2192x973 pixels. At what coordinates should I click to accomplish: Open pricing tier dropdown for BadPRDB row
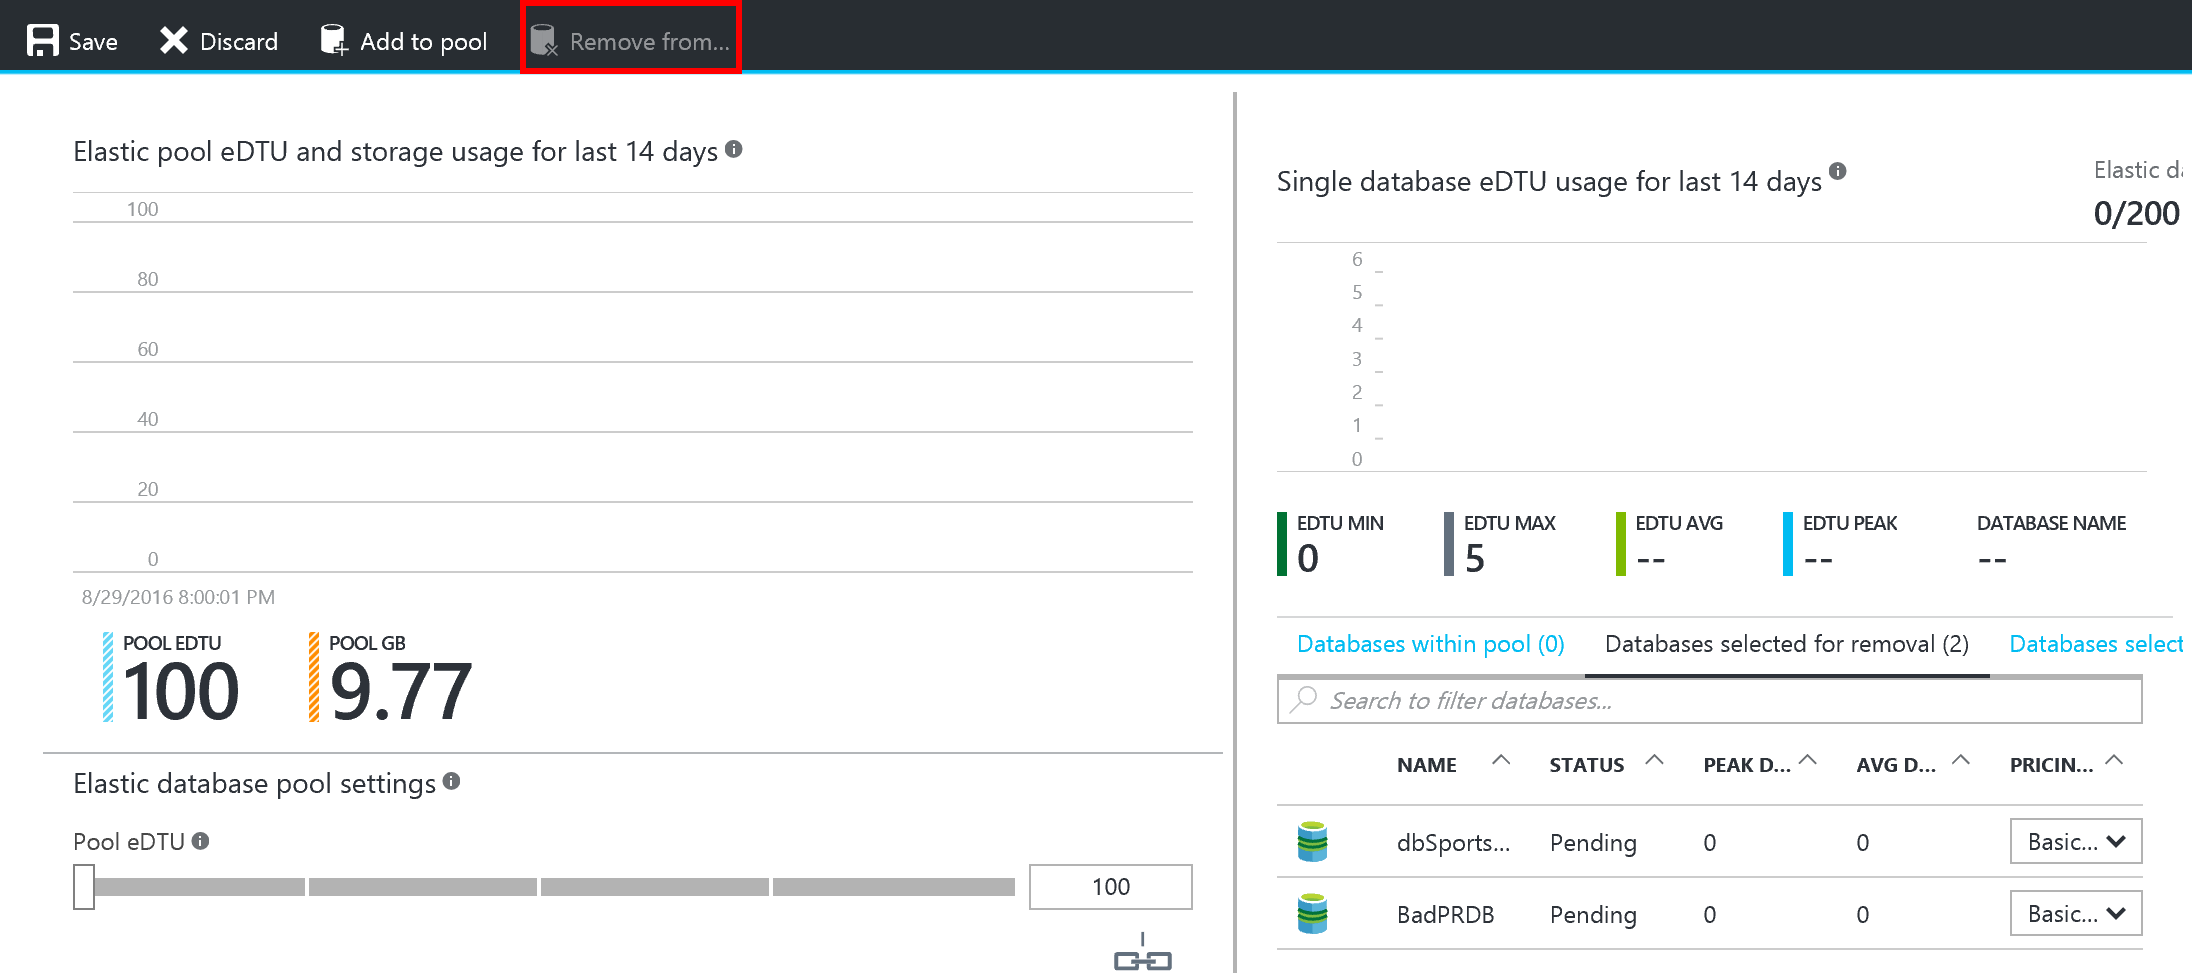[x=2075, y=914]
